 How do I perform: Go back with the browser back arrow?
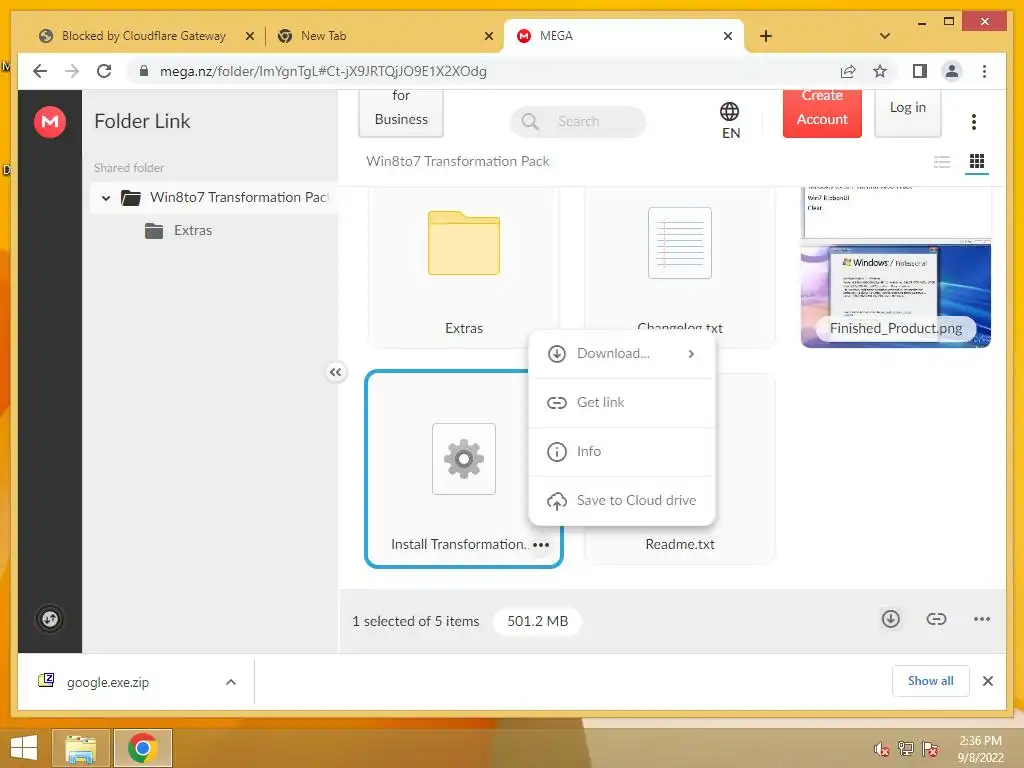click(x=40, y=71)
